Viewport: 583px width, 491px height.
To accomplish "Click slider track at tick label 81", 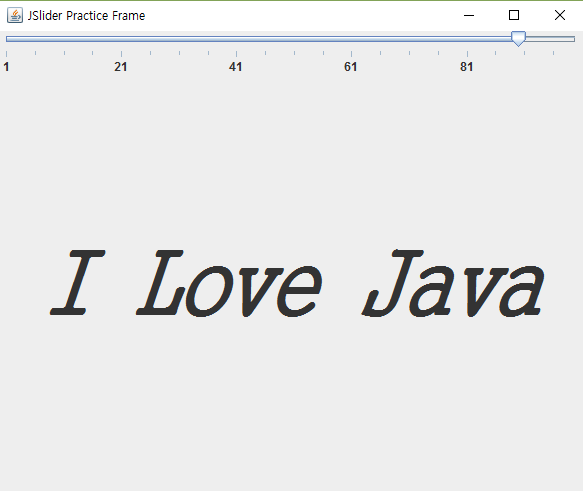I will [x=467, y=39].
